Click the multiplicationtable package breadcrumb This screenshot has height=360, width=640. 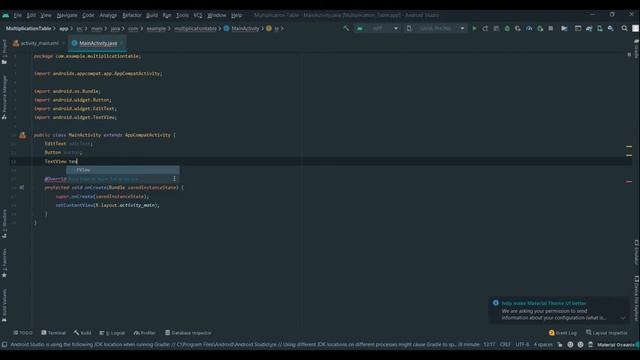click(x=195, y=29)
